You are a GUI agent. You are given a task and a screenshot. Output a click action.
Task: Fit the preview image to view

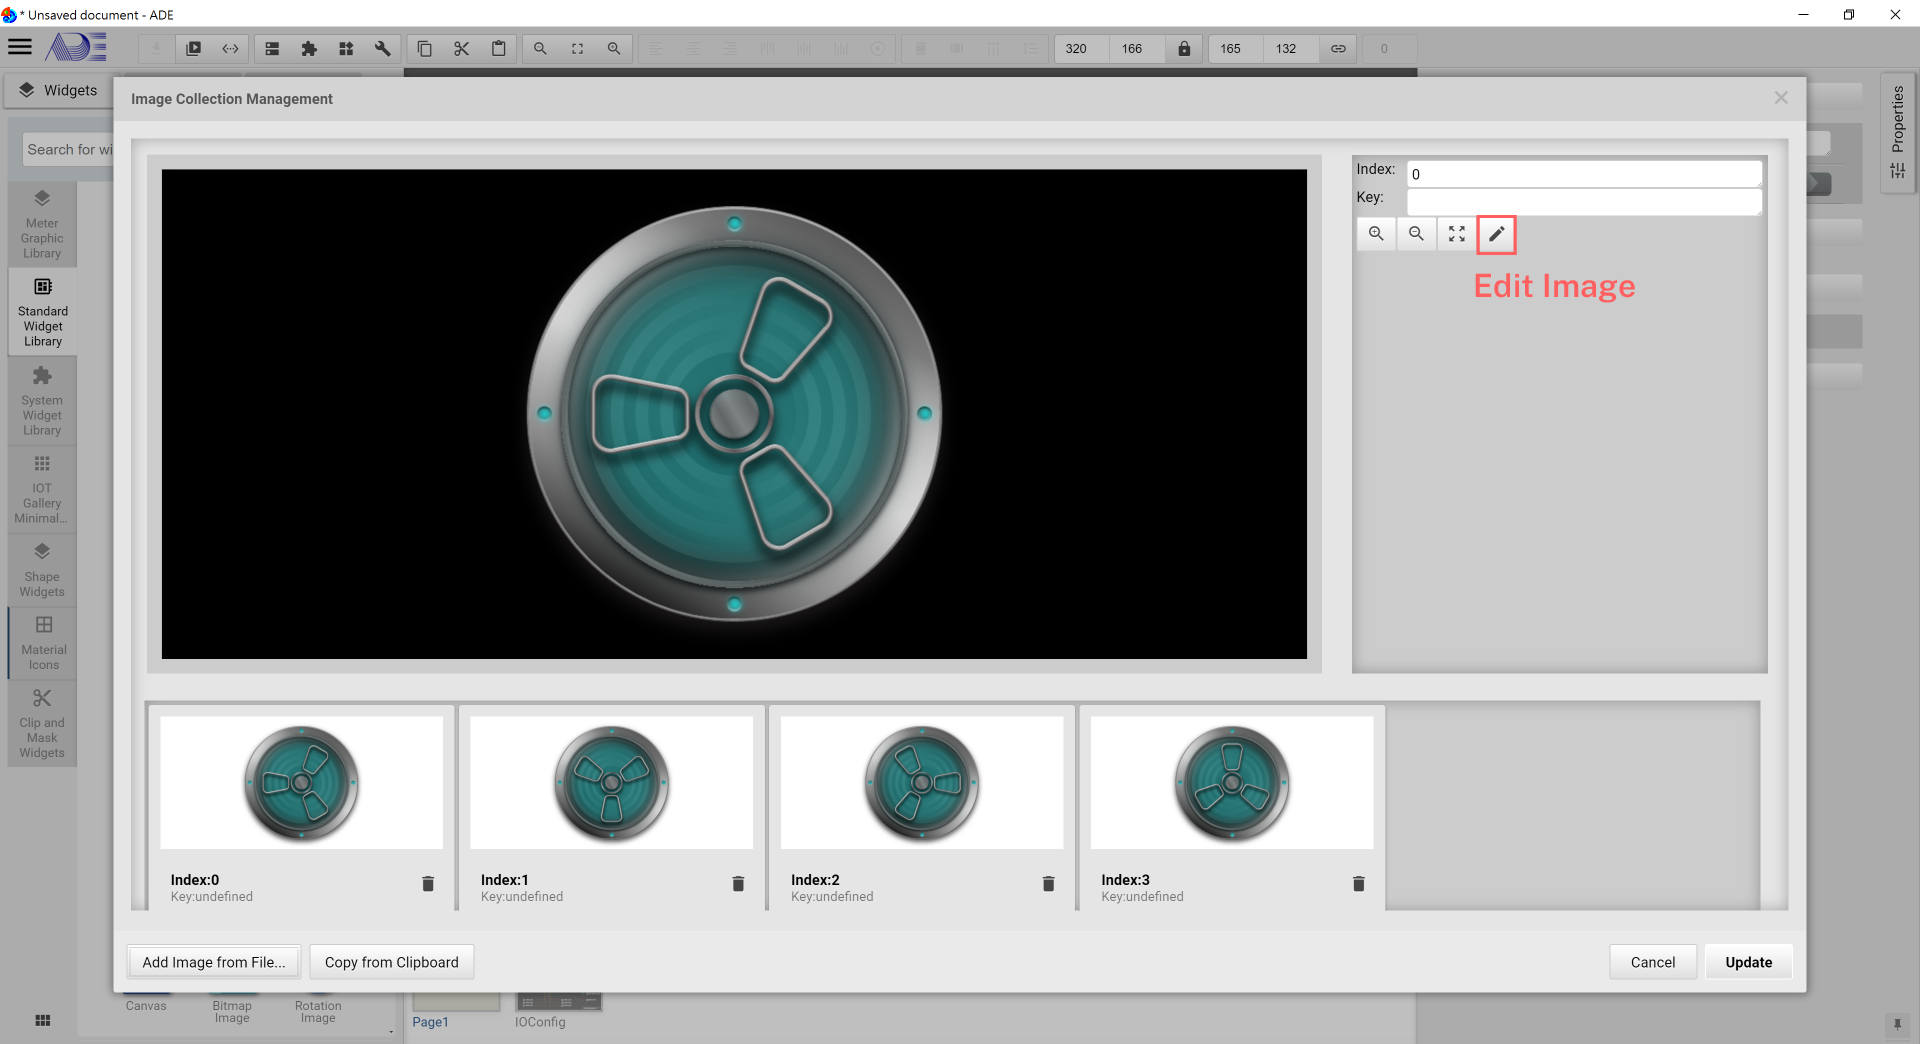click(x=1456, y=234)
